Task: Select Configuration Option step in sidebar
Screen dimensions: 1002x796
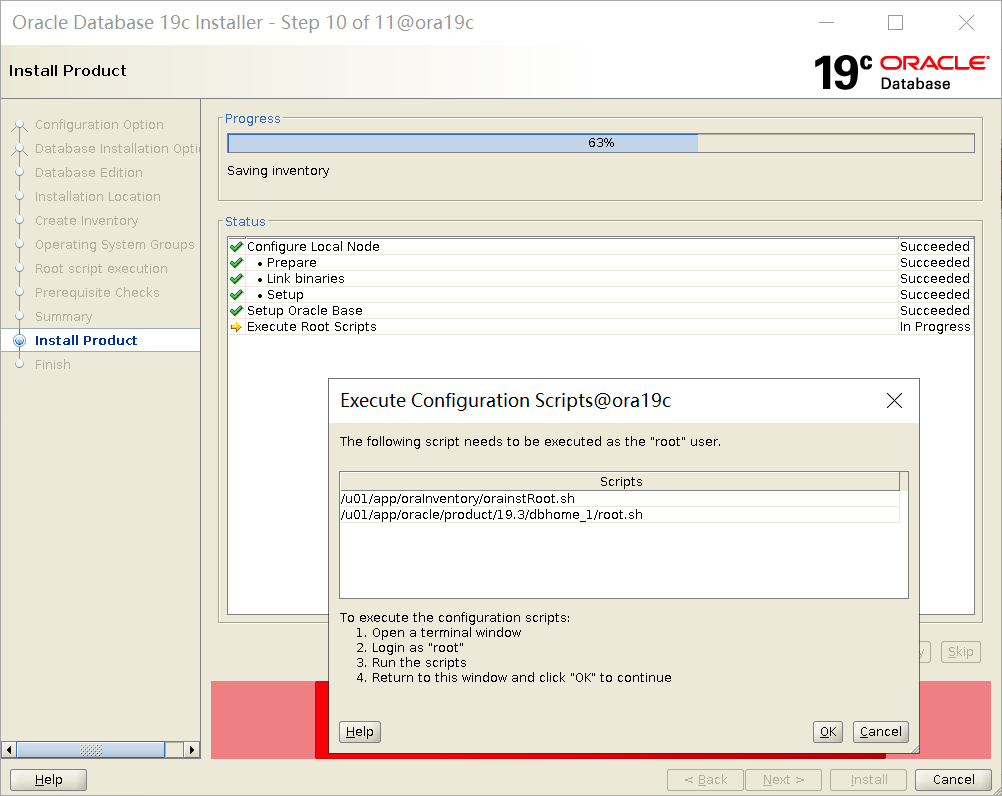Action: click(x=99, y=125)
